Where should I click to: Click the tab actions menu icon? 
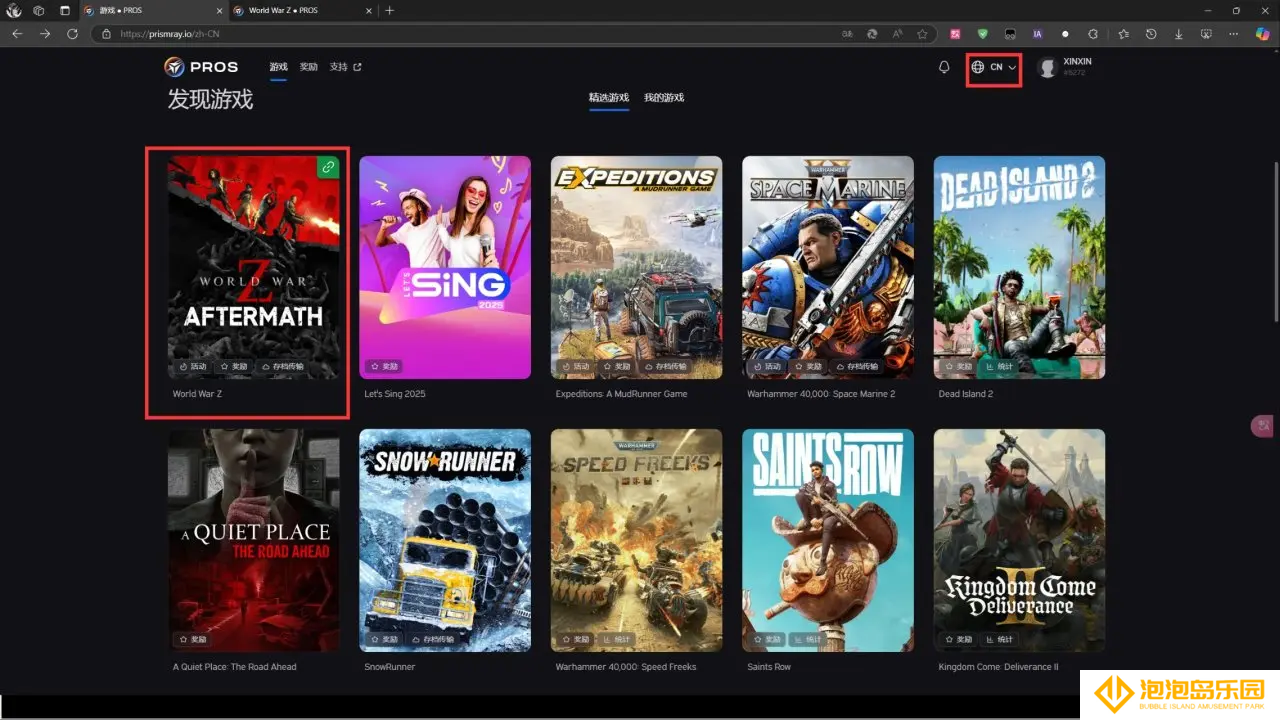(65, 10)
